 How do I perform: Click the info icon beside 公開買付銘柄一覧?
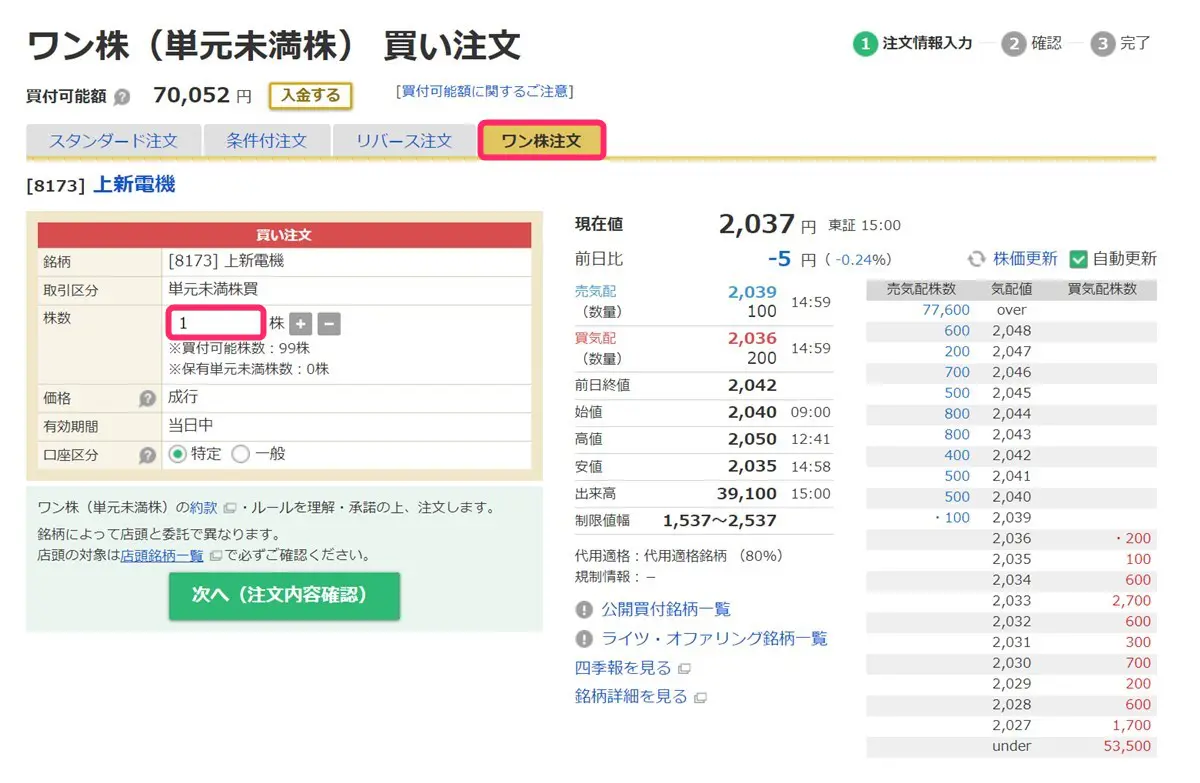point(584,610)
